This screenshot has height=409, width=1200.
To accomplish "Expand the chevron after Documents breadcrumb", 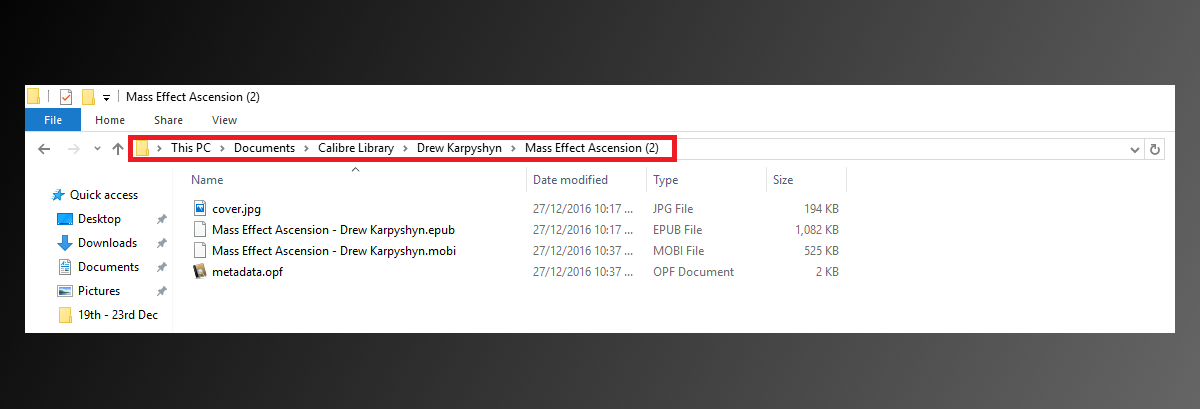I will pyautogui.click(x=306, y=148).
